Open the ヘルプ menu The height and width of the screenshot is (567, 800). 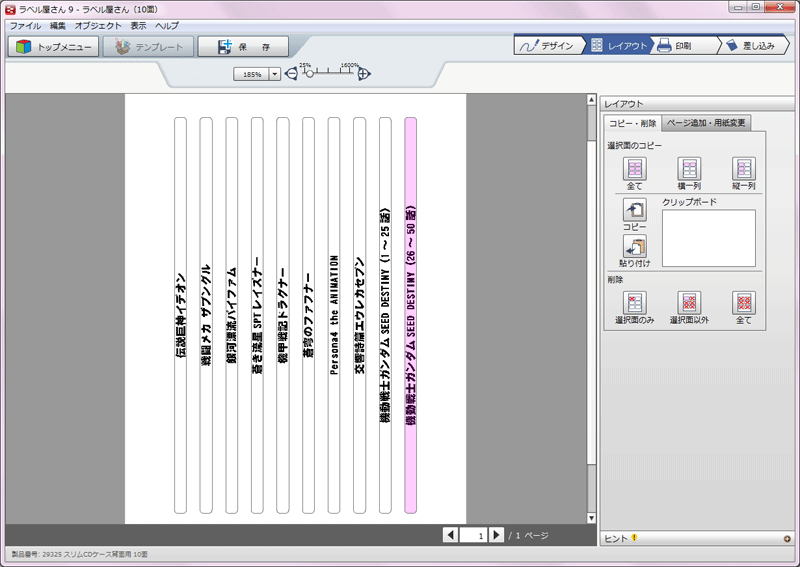167,26
